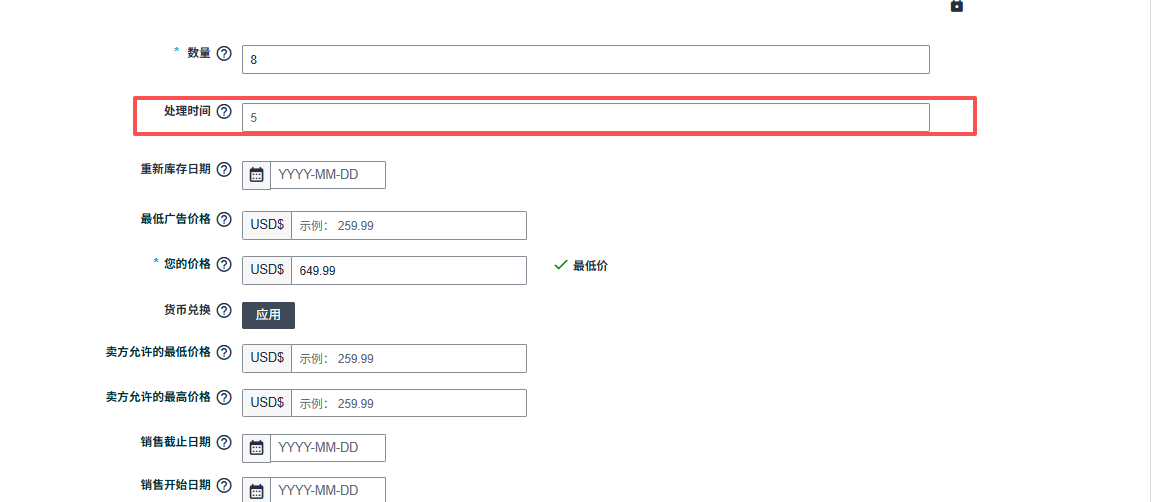Image resolution: width=1151 pixels, height=502 pixels.
Task: Open the calendar picker for 销售截止日期
Action: coord(256,448)
